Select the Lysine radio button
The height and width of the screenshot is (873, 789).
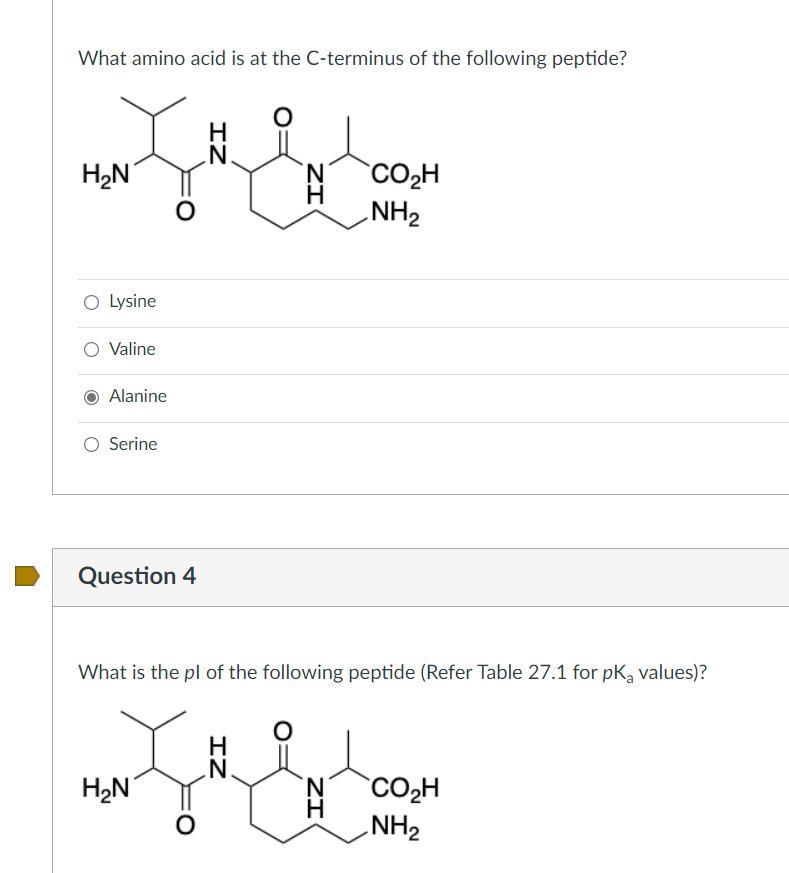tap(91, 301)
